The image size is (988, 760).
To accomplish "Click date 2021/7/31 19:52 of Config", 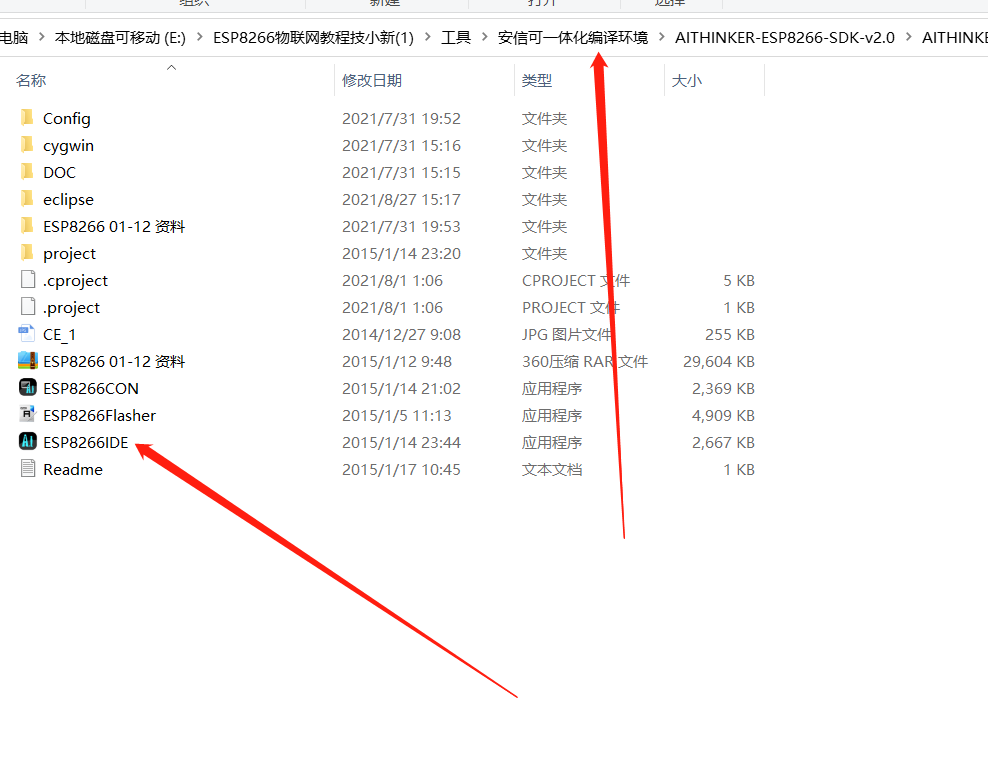I will click(401, 118).
